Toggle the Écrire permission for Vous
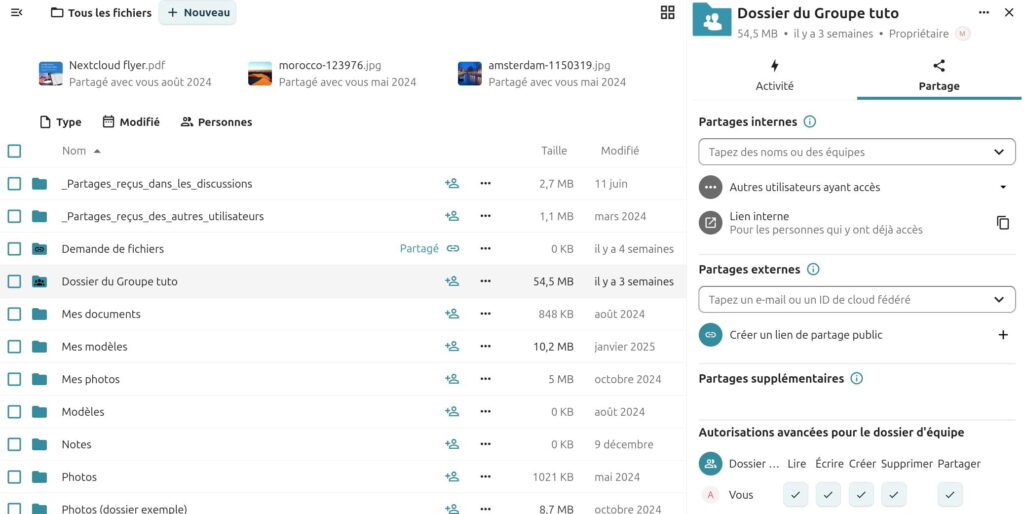 [827, 495]
